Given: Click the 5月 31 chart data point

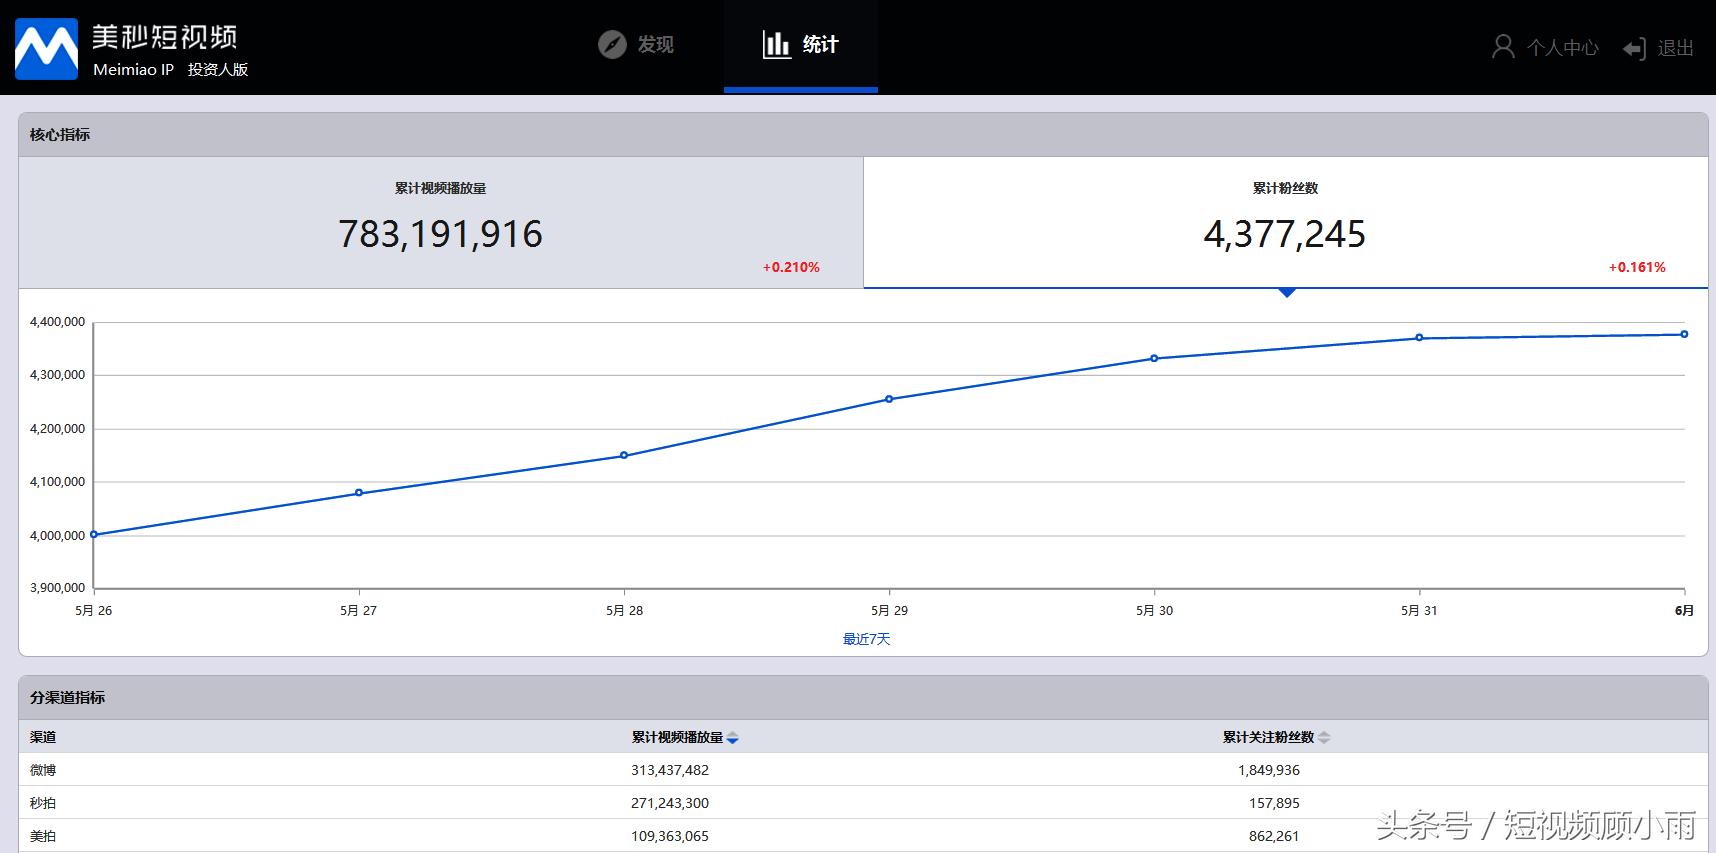Looking at the screenshot, I should click(1419, 338).
